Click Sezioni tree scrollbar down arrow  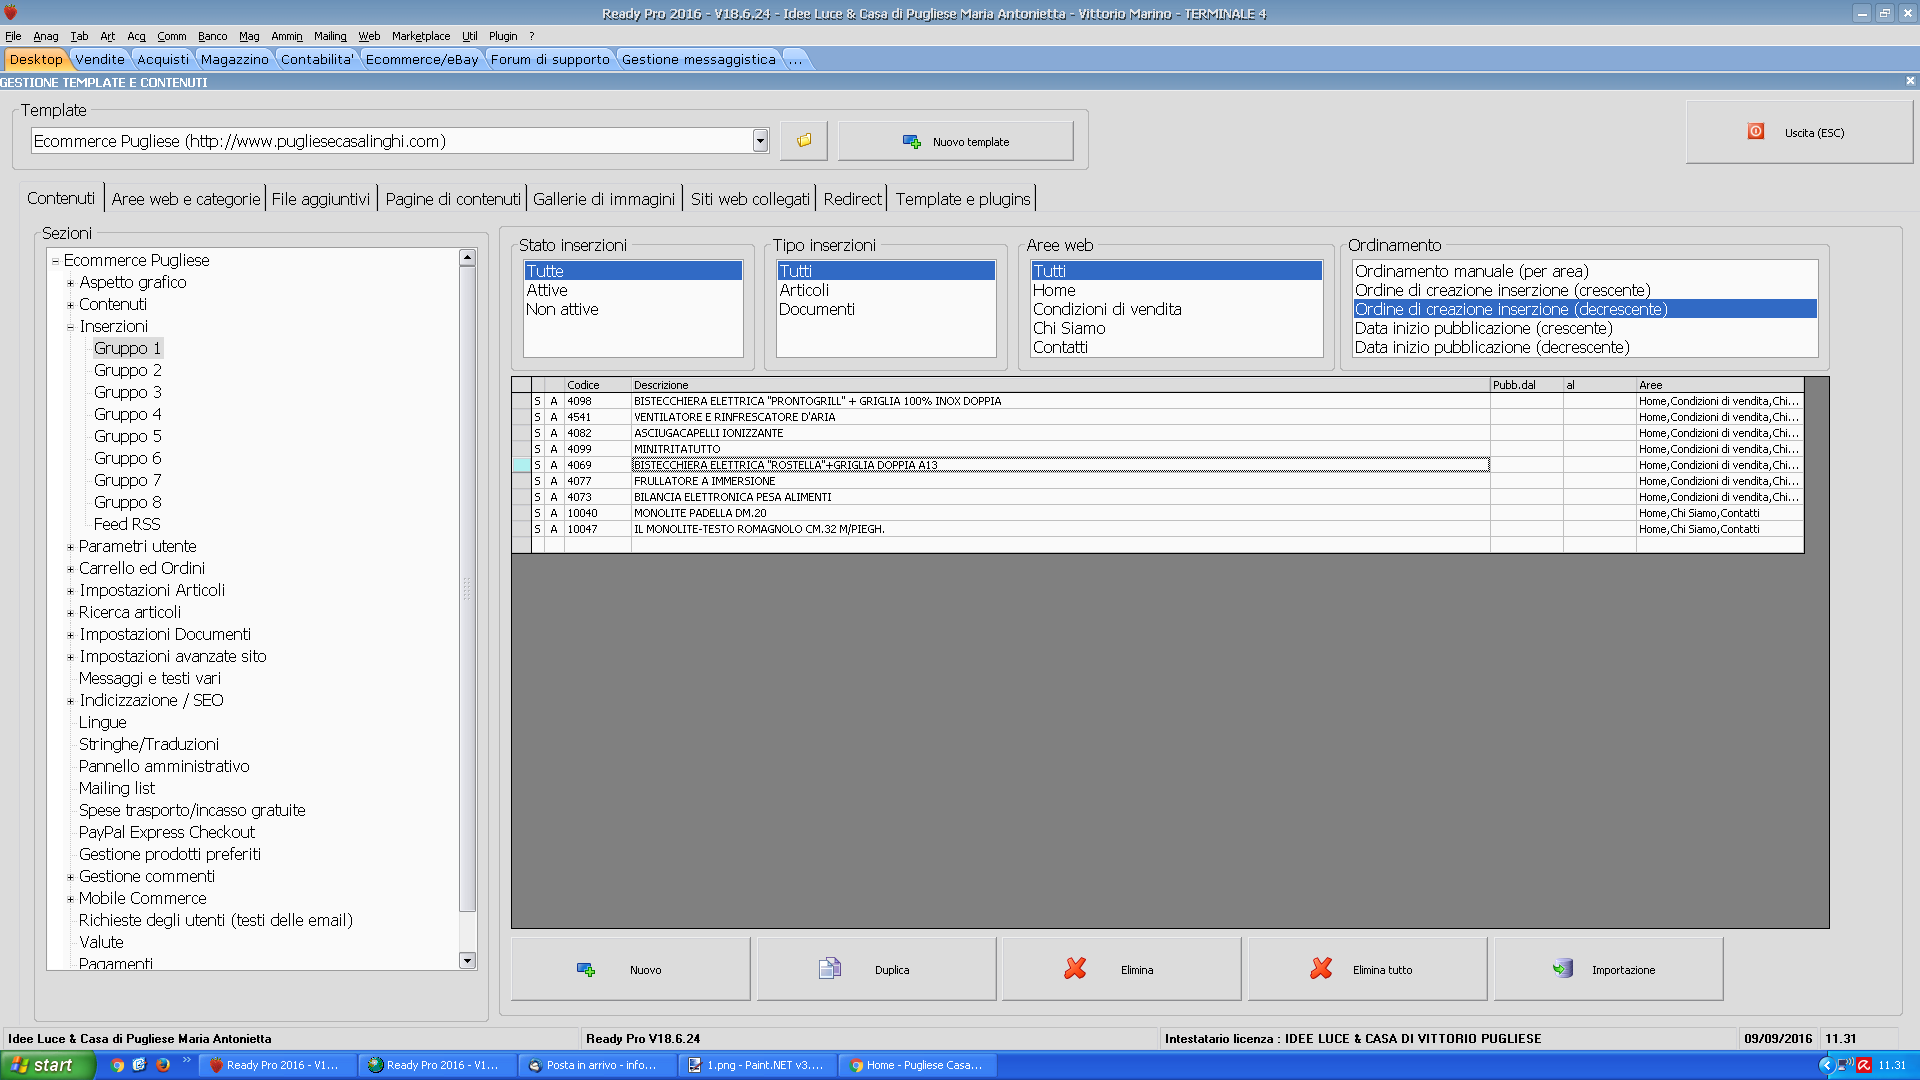pos(467,960)
